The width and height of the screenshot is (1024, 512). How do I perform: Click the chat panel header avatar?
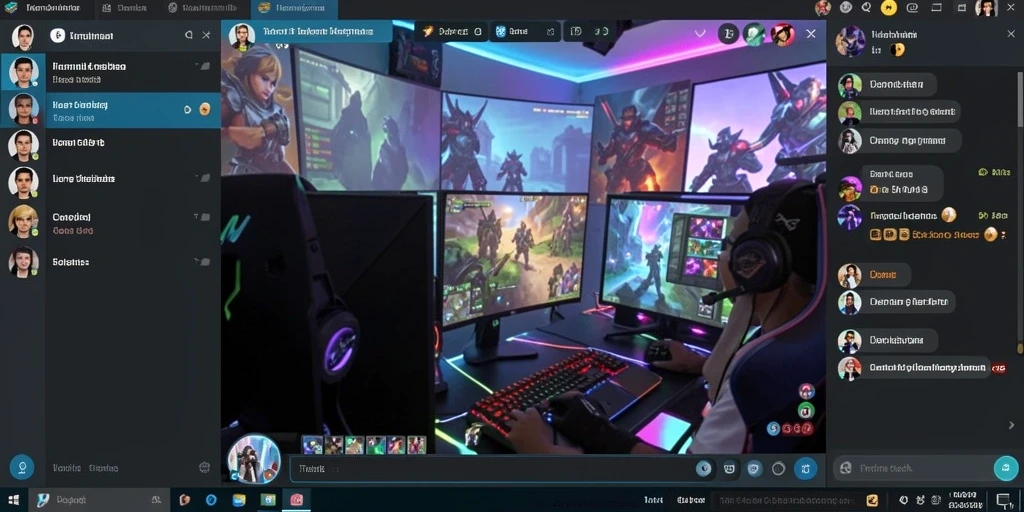[850, 41]
